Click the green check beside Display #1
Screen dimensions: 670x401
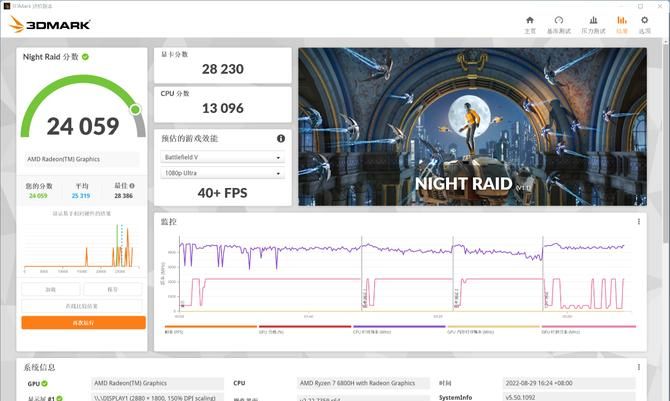pos(59,398)
